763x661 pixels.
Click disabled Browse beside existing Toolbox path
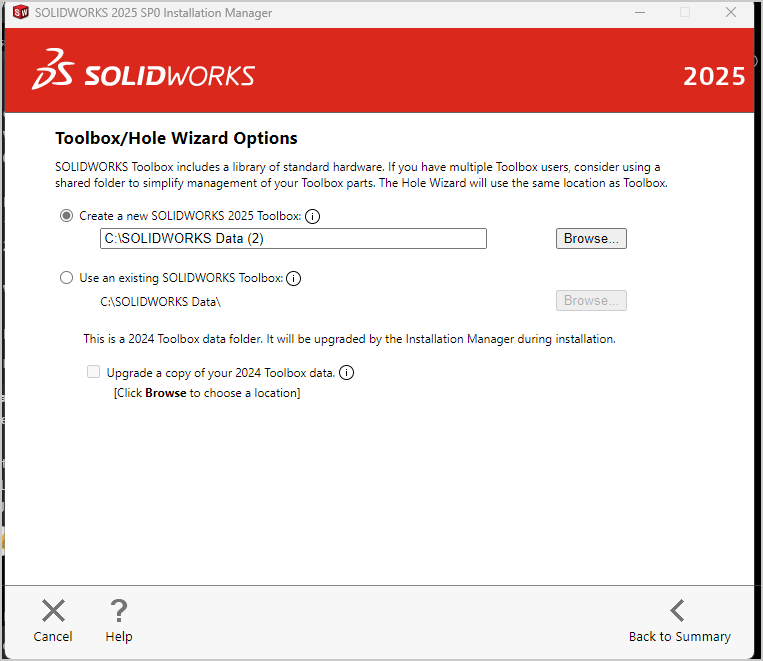click(x=591, y=300)
